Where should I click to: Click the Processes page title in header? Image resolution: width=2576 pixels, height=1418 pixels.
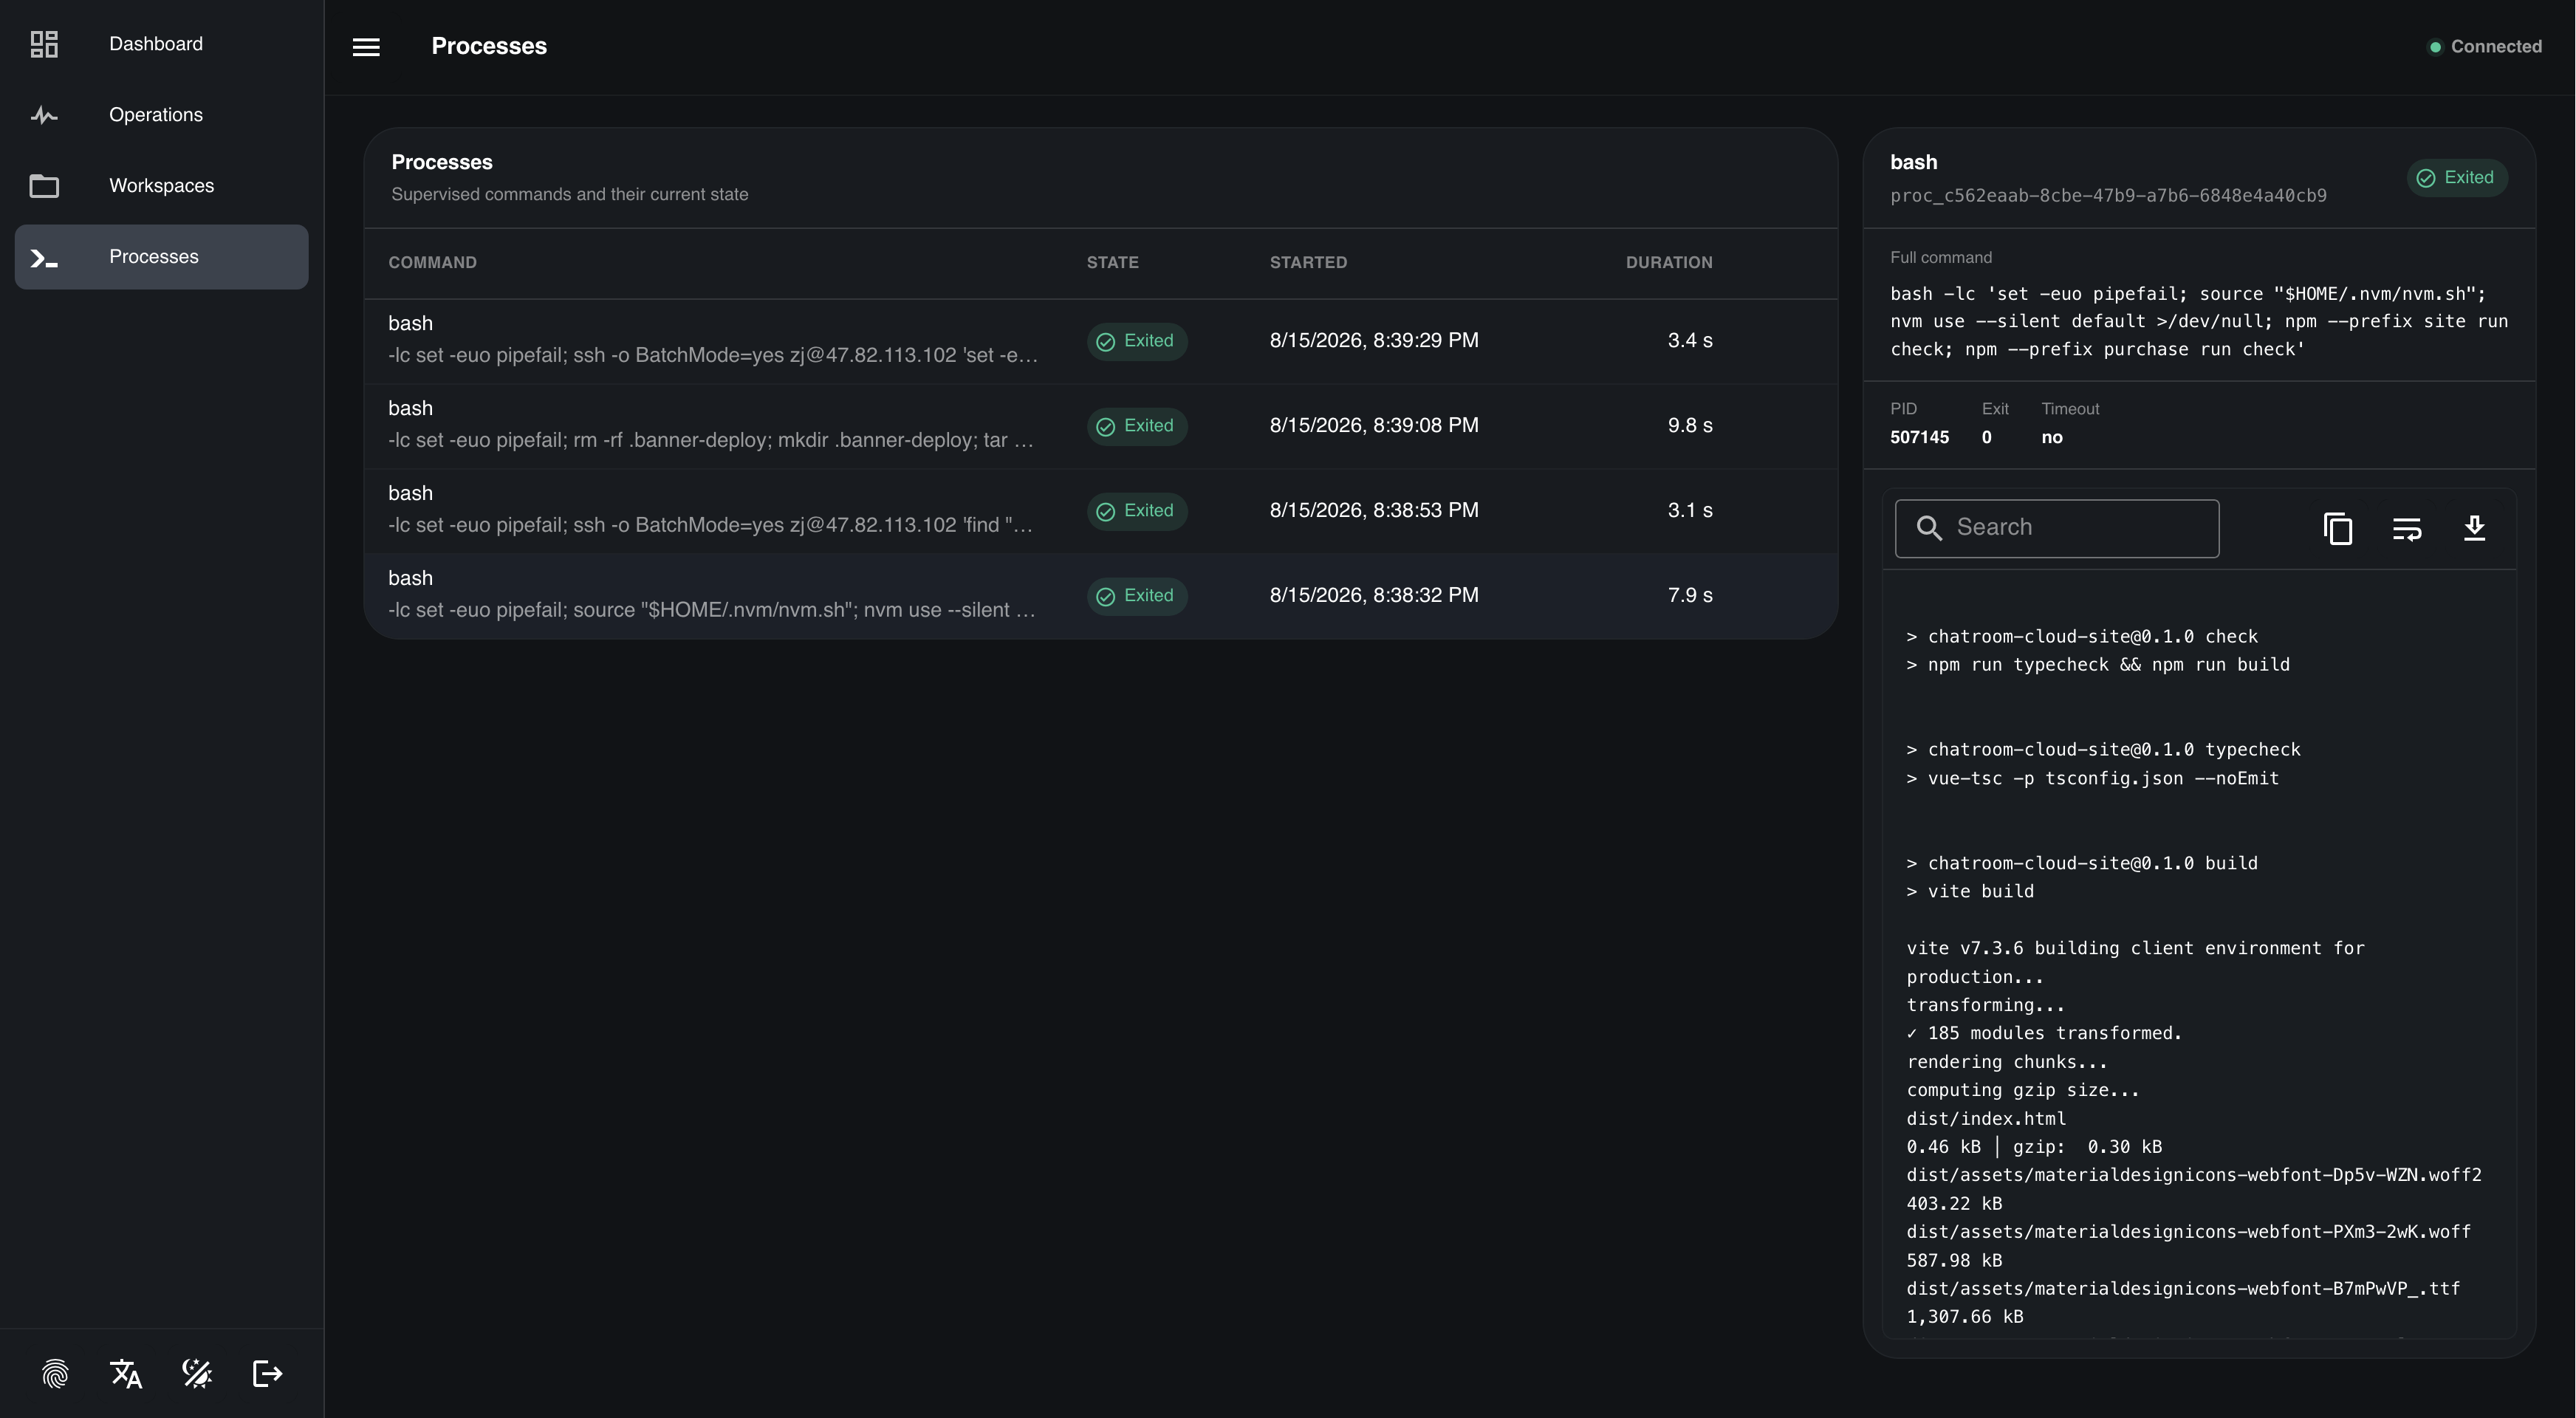point(489,47)
